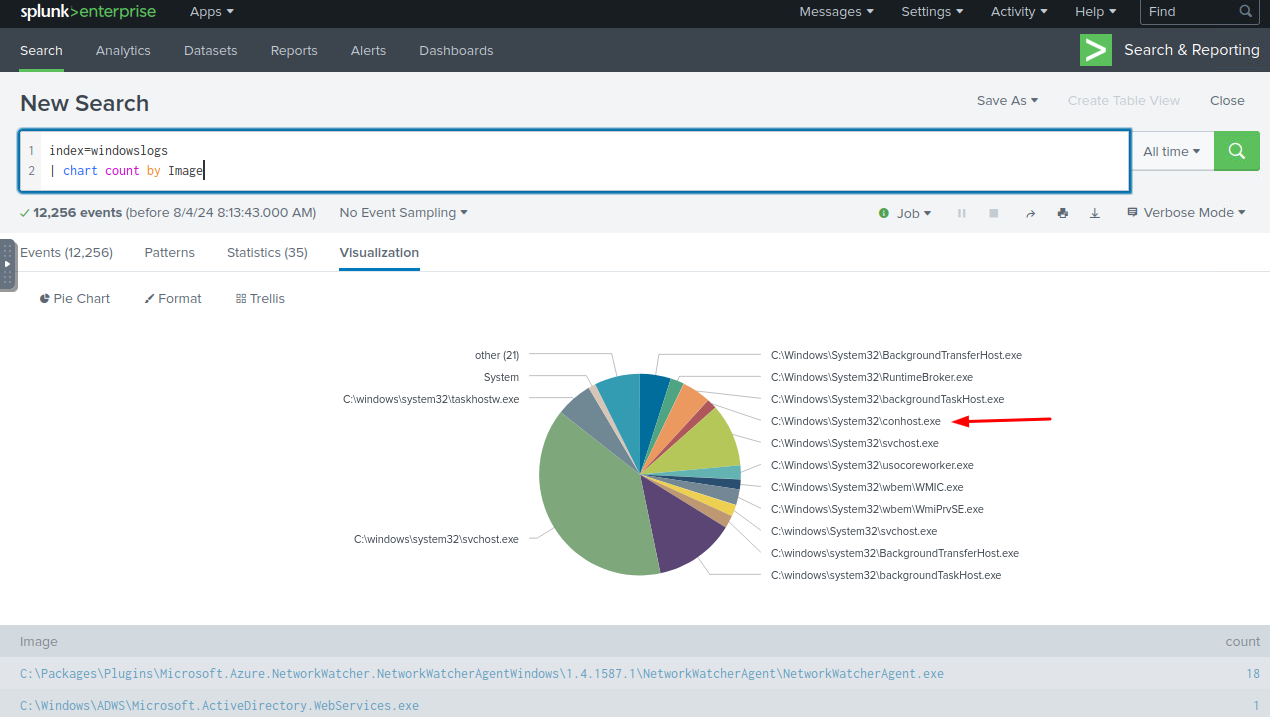
Task: Open the Format chart options
Action: click(x=173, y=298)
